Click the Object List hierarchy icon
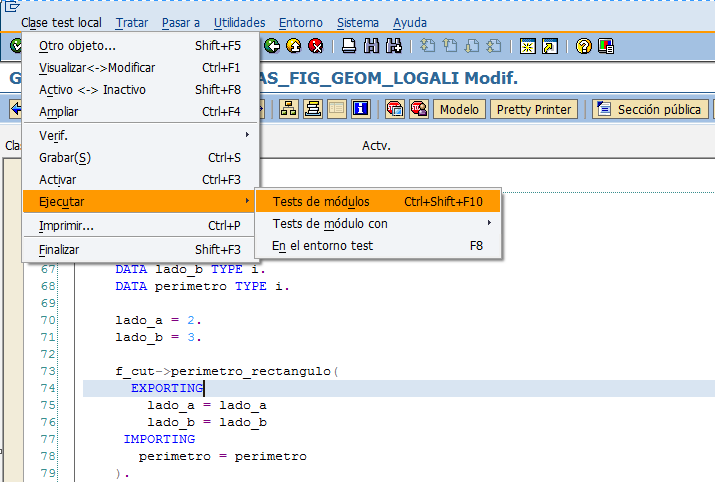This screenshot has width=715, height=482. [x=289, y=109]
